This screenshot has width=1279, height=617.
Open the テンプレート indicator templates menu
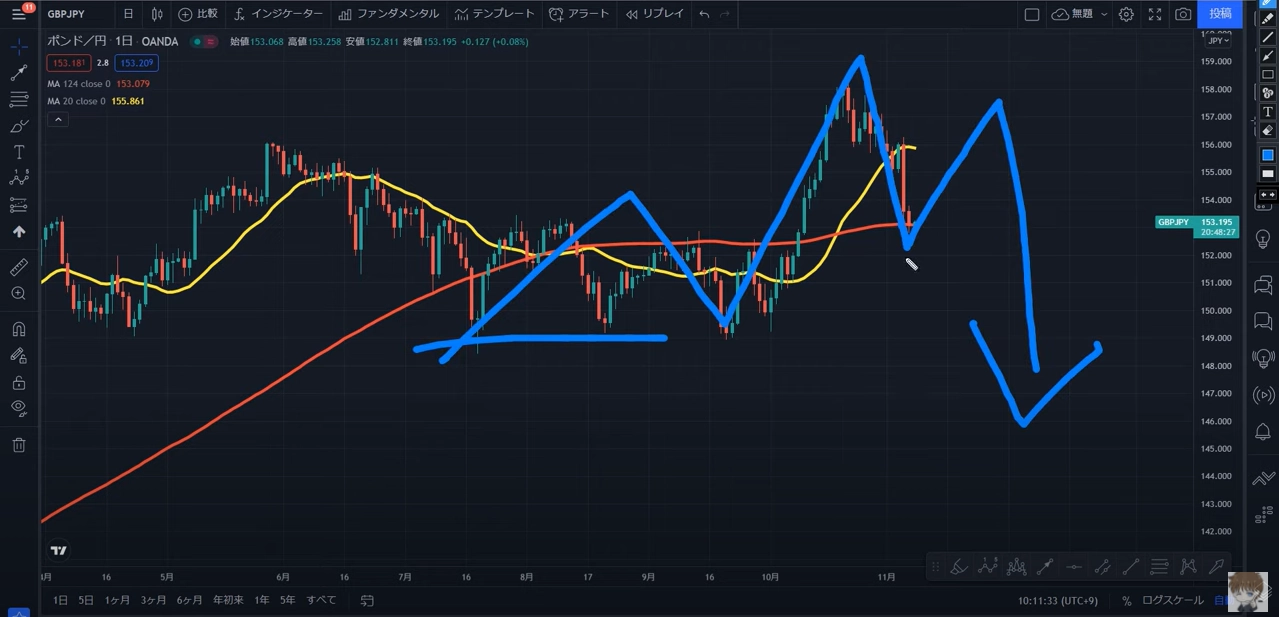[495, 14]
